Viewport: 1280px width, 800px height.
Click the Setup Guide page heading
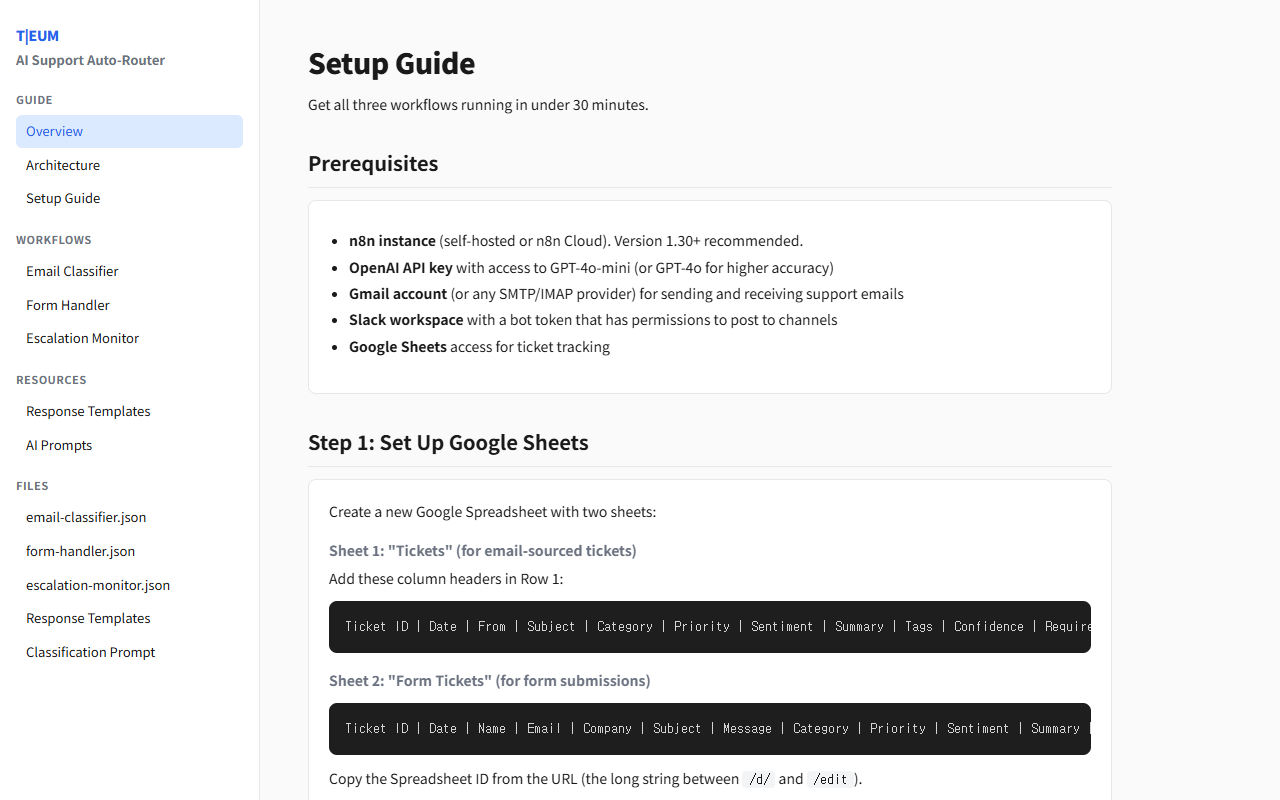click(x=391, y=63)
